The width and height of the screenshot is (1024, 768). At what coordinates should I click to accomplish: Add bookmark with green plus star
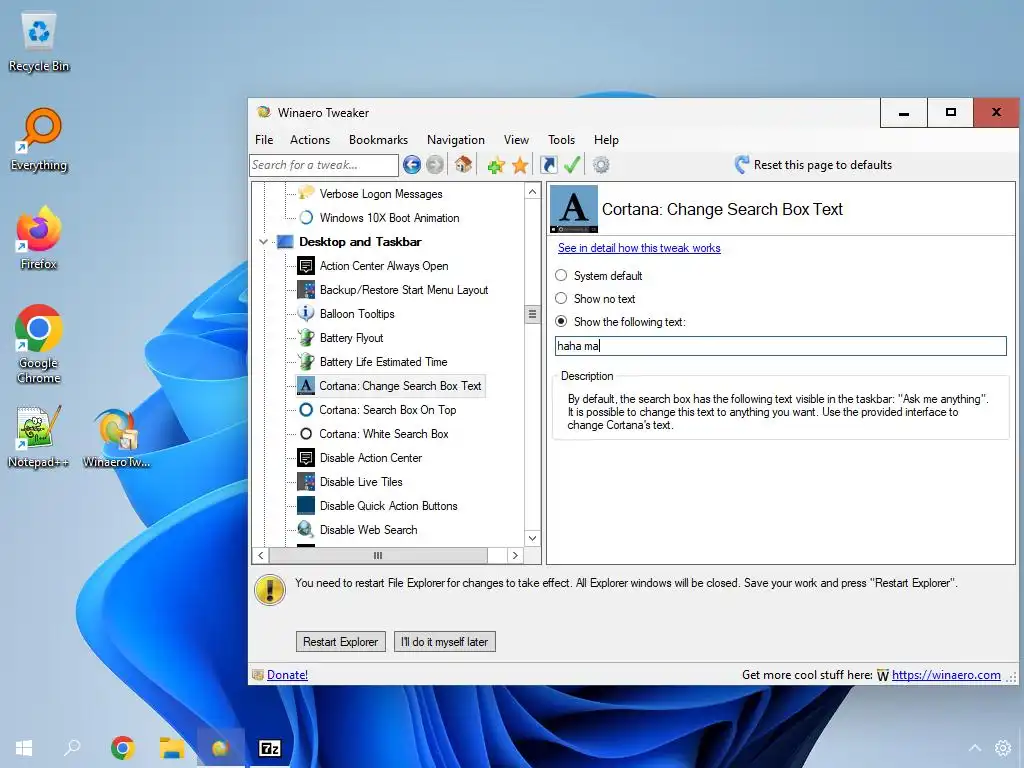(x=496, y=165)
